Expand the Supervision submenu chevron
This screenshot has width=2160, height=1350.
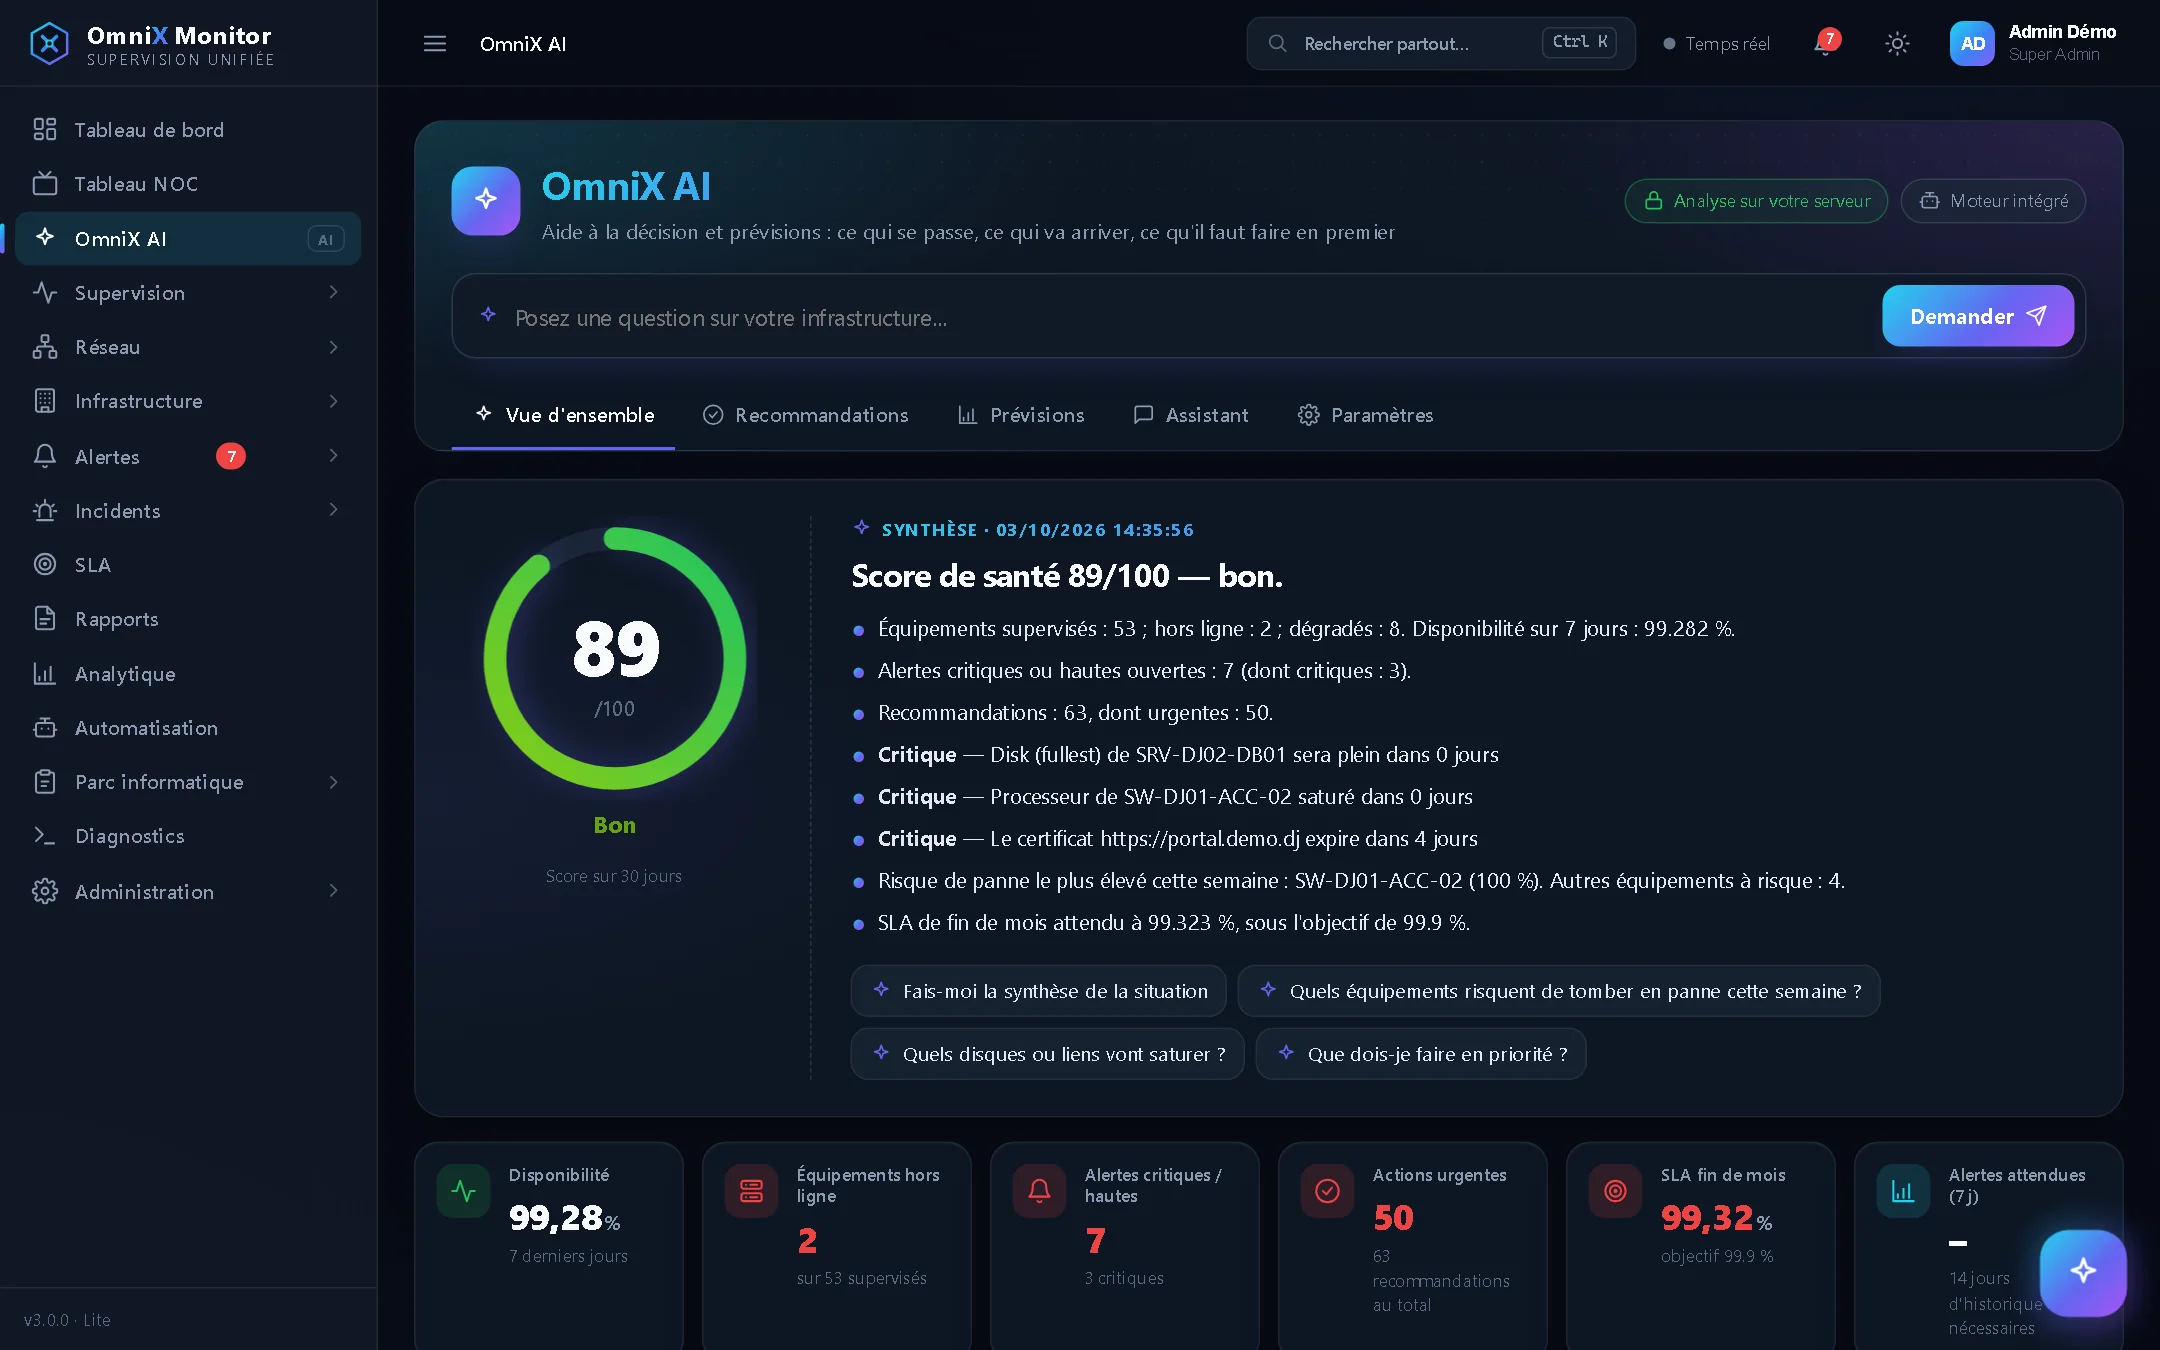334,292
